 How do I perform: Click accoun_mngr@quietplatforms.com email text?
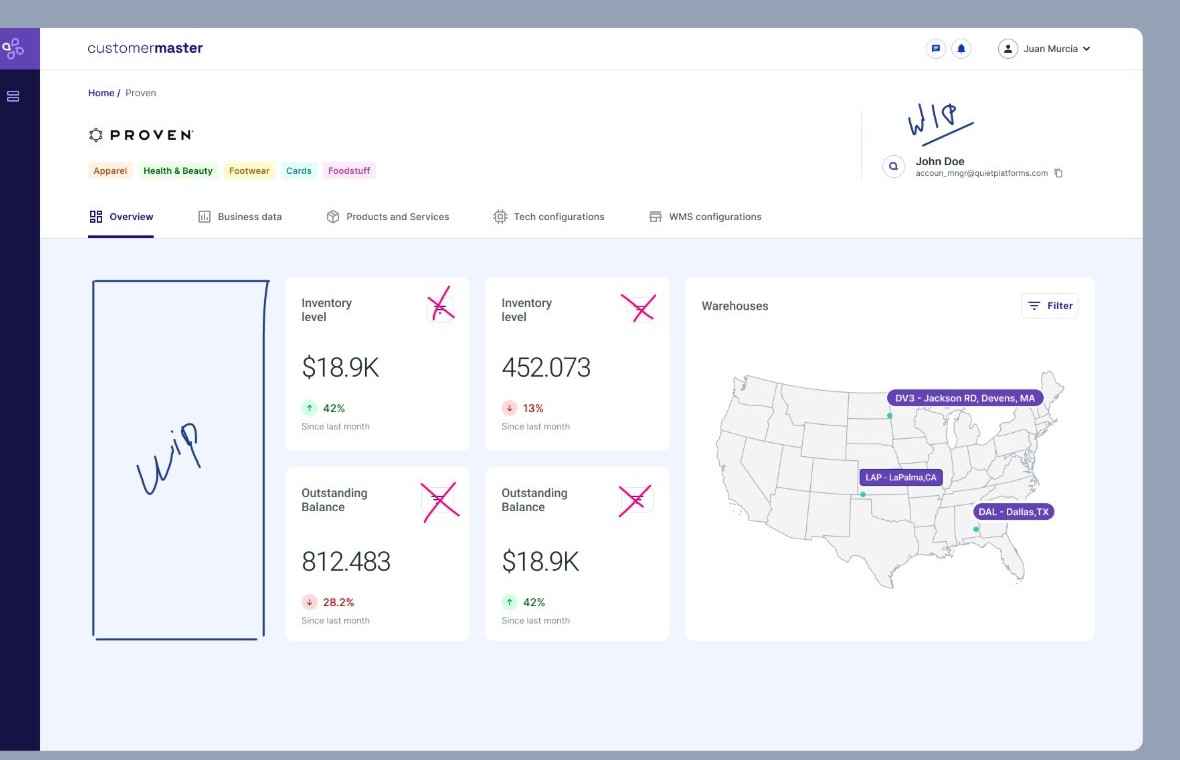981,173
